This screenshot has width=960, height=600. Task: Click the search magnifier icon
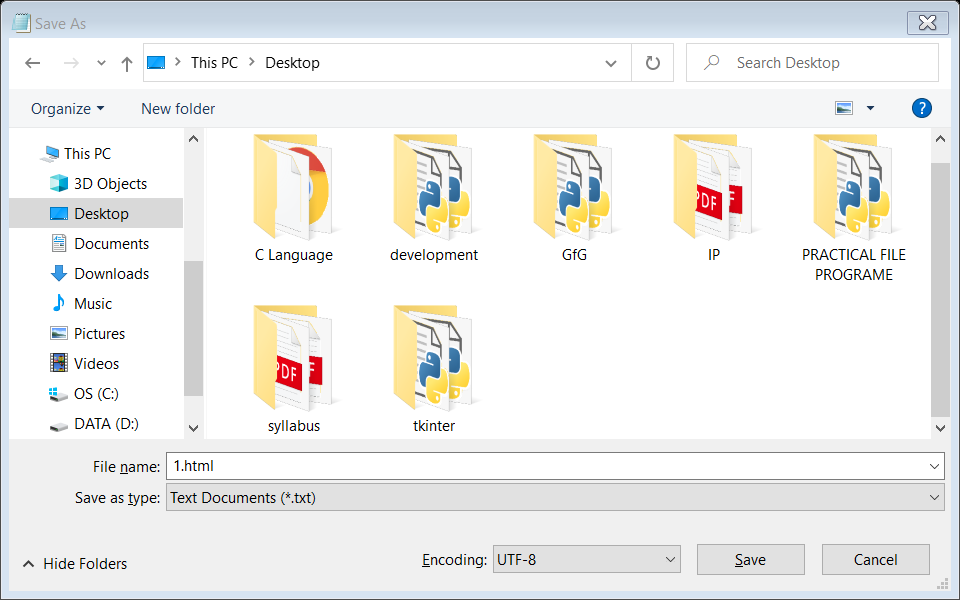tap(711, 62)
